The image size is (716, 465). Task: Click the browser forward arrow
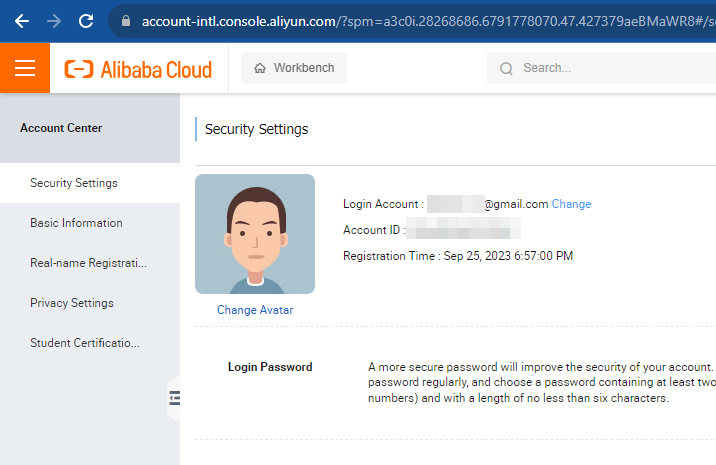54,20
